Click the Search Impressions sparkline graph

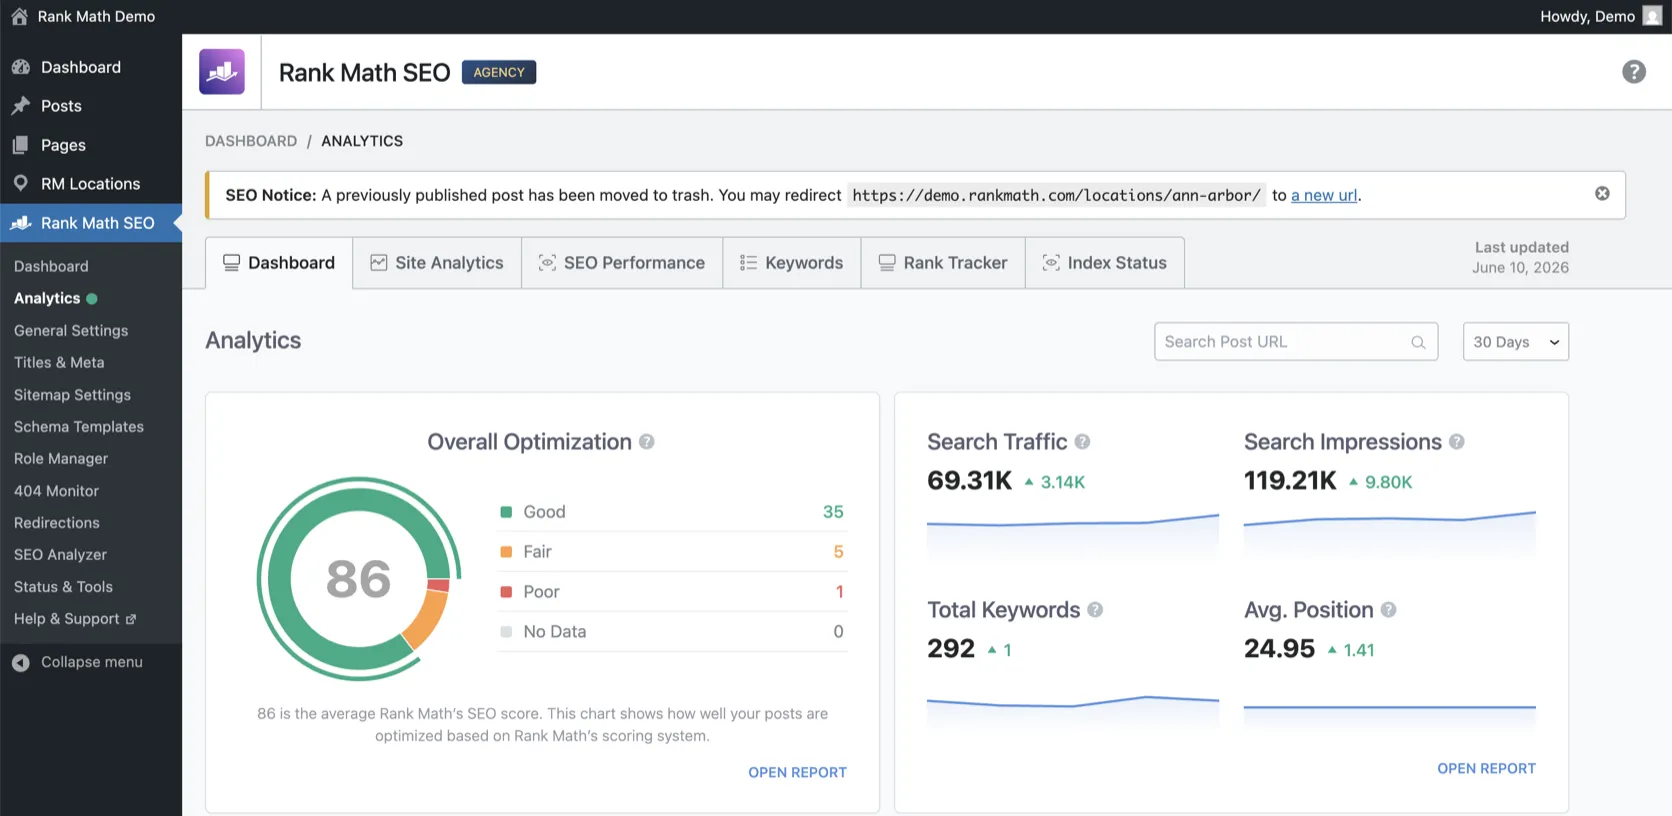(x=1390, y=533)
